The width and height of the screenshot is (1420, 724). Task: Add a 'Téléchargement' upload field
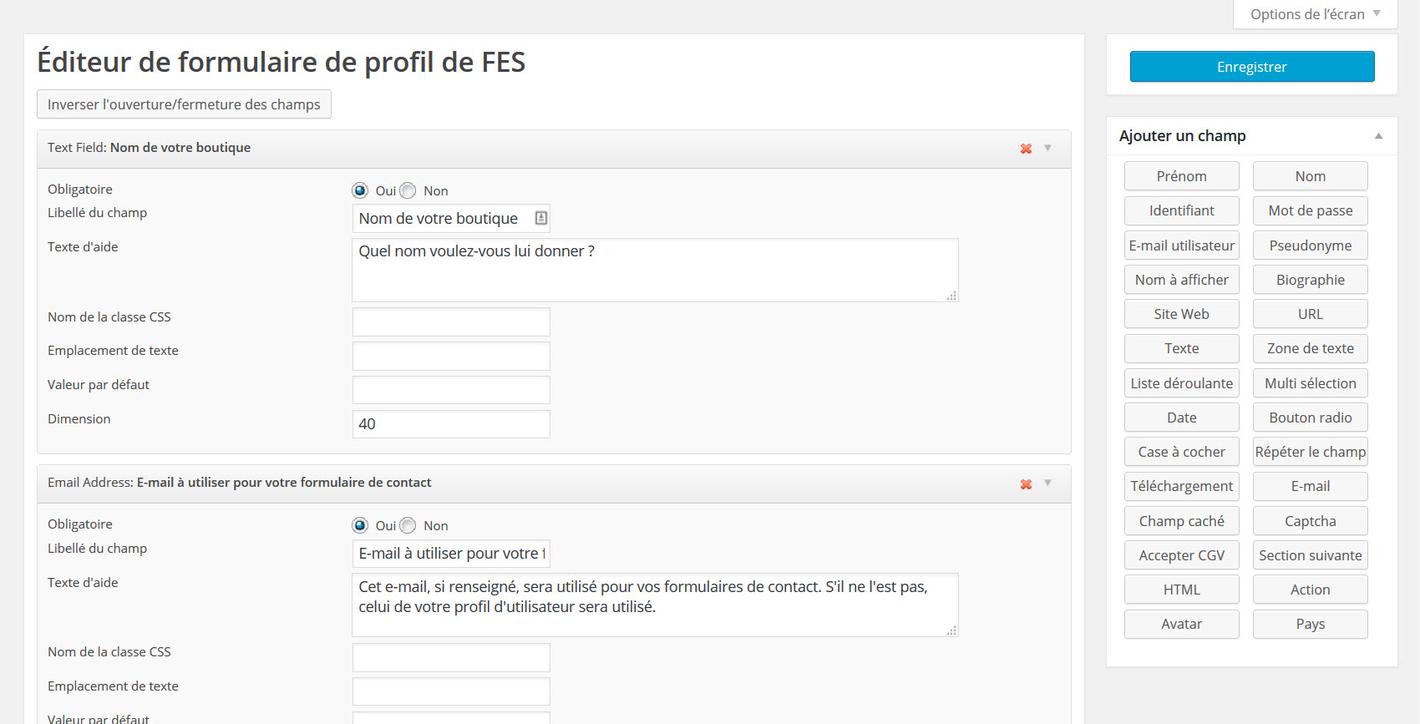[x=1182, y=486]
